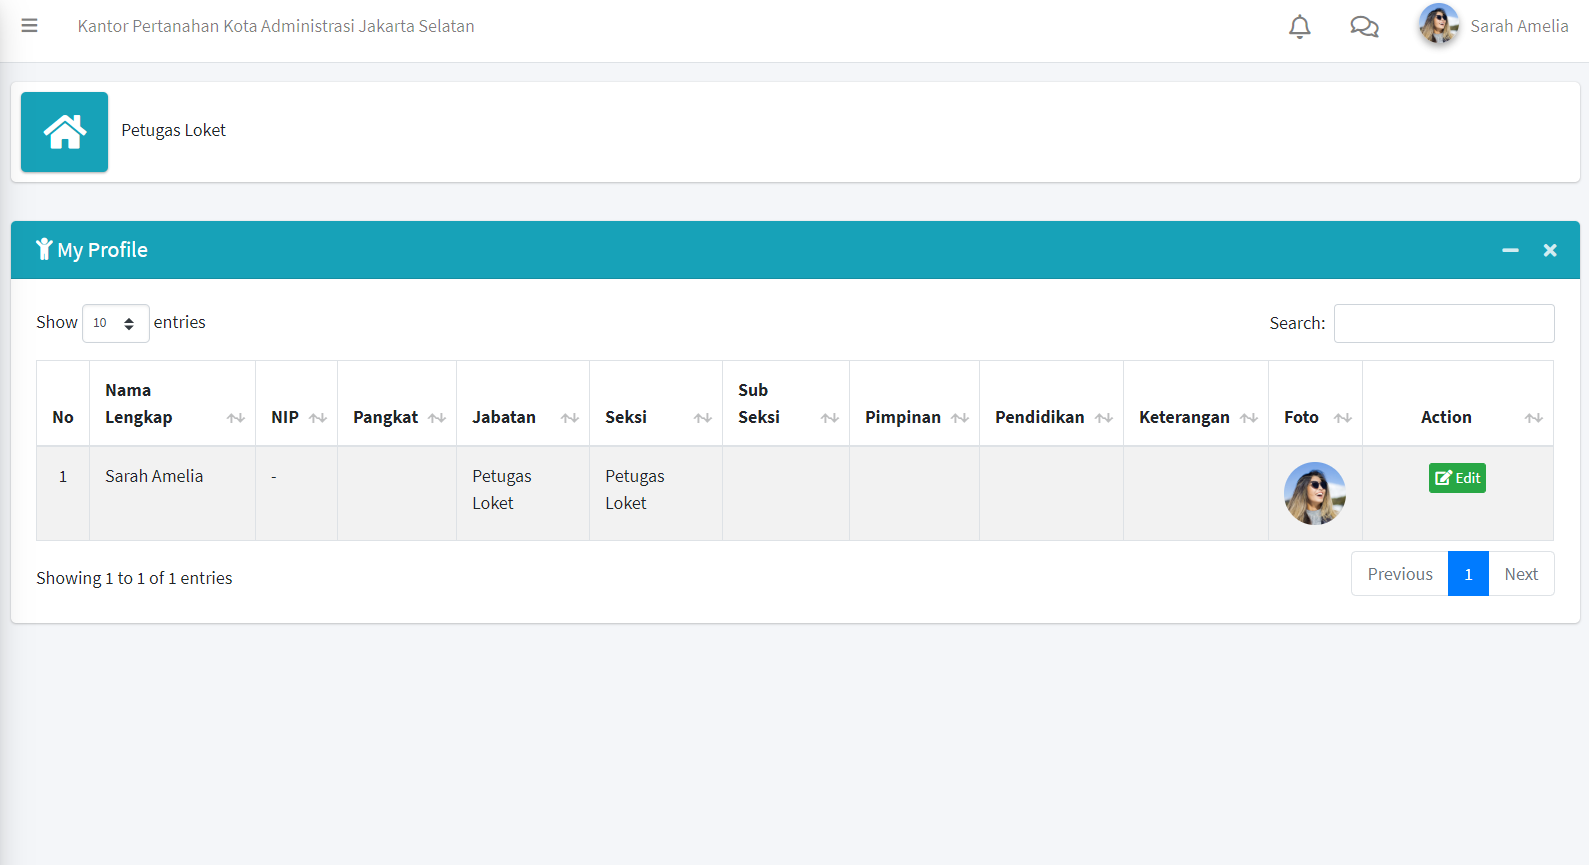Open the hamburger sidebar menu
Screen dimensions: 1589x865
point(29,26)
